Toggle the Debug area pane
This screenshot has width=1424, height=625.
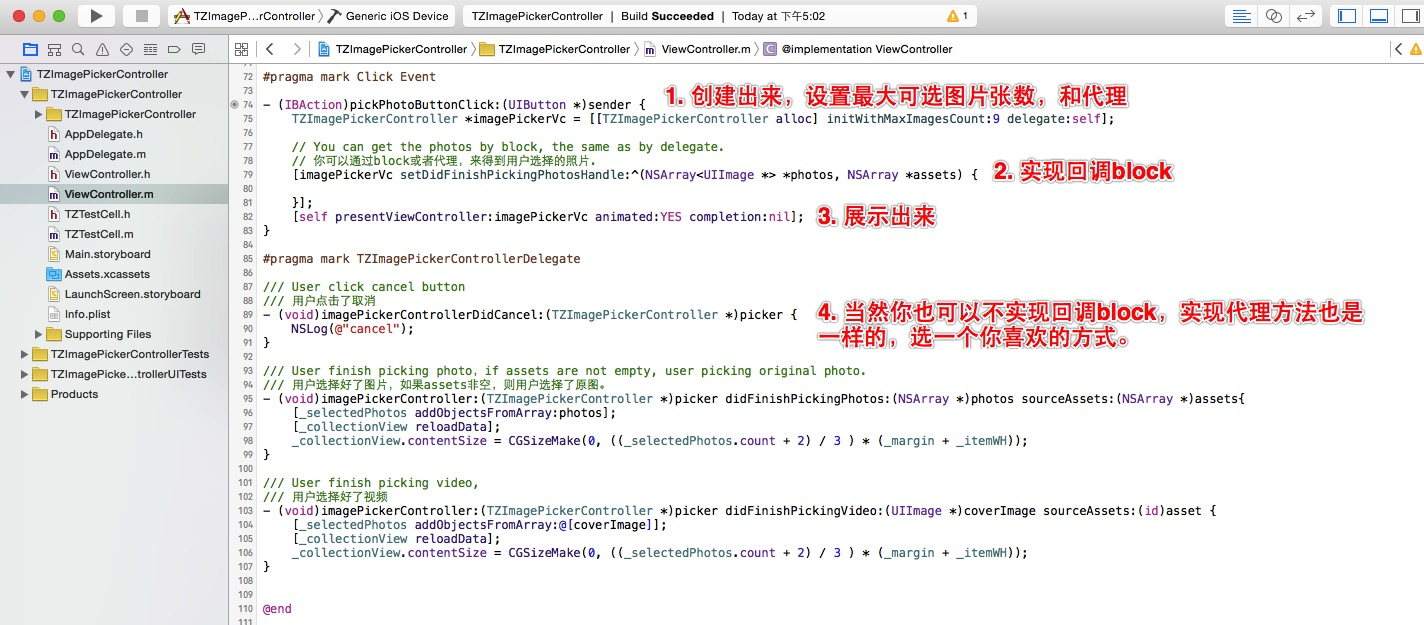click(x=1379, y=16)
